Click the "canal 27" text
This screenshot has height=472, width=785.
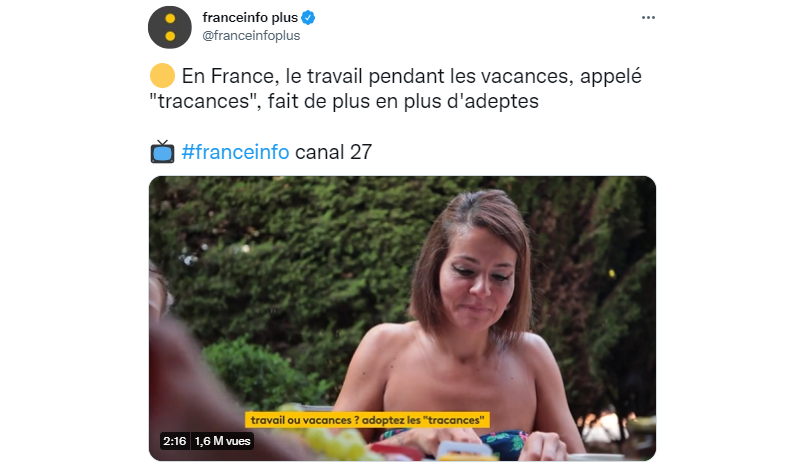tap(333, 152)
